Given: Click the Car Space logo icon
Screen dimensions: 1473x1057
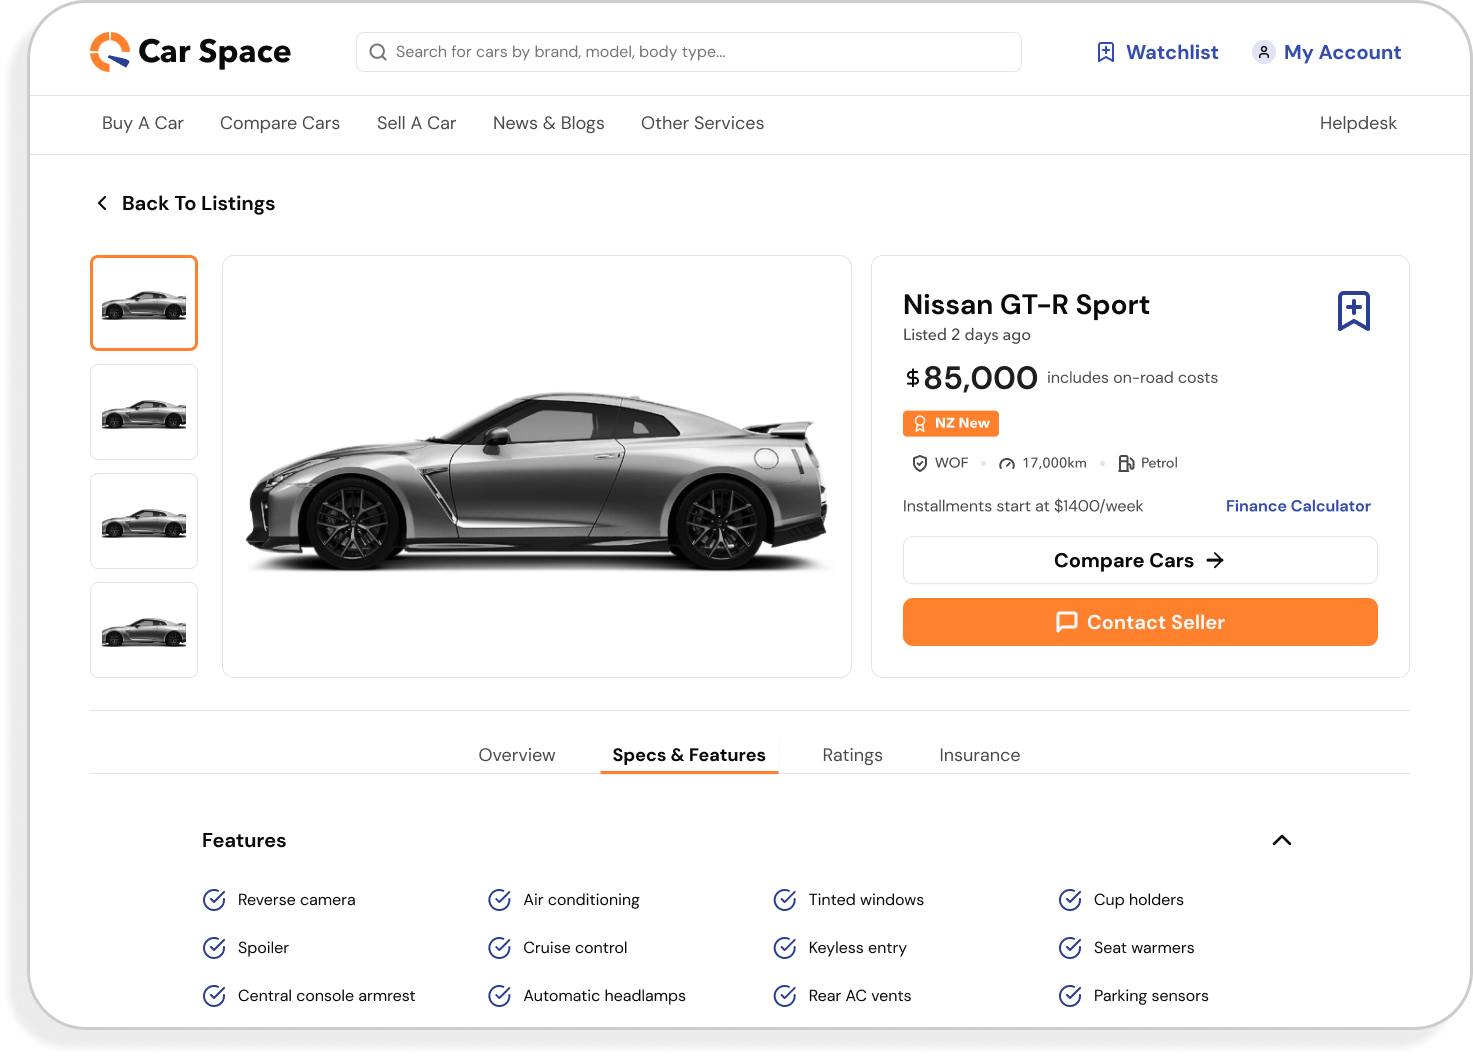Looking at the screenshot, I should pyautogui.click(x=110, y=52).
